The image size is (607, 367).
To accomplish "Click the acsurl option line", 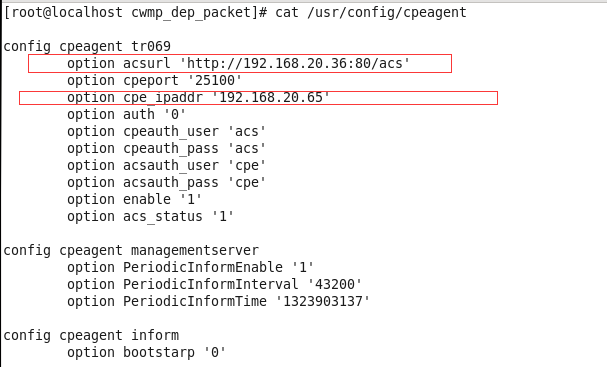I will [x=238, y=63].
